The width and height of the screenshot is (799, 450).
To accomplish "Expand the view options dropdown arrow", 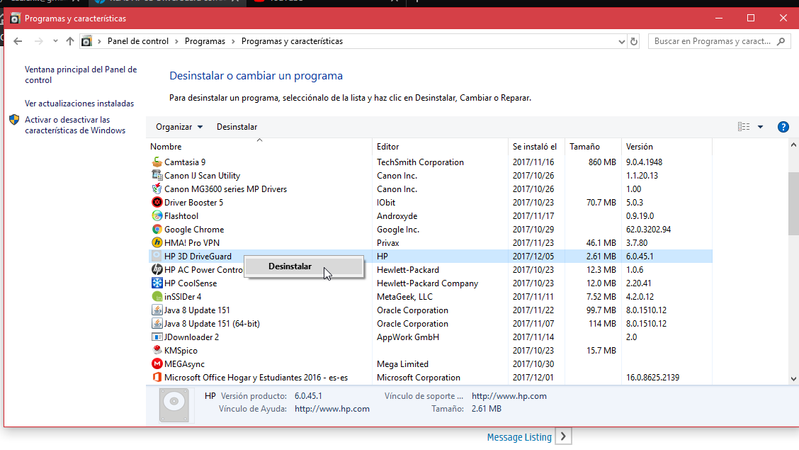I will pyautogui.click(x=760, y=127).
